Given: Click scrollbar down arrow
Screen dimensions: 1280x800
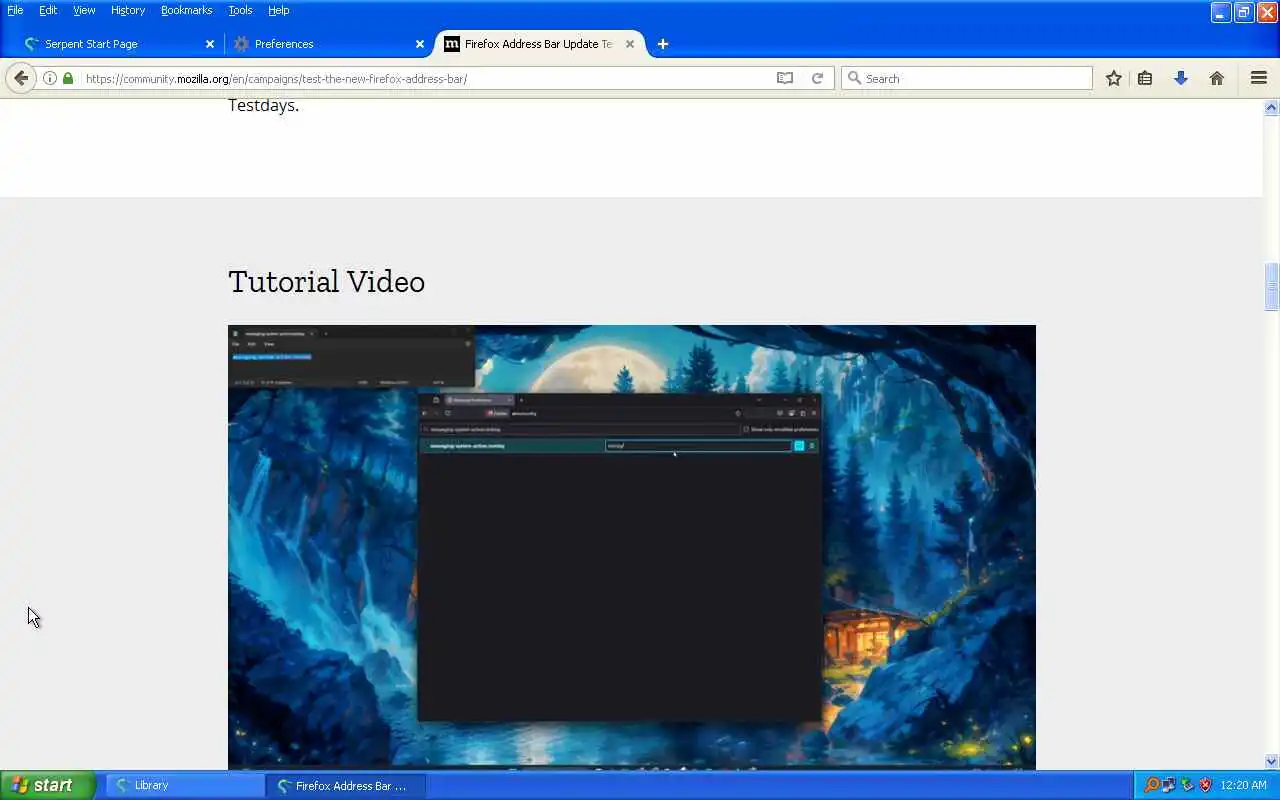Looking at the screenshot, I should [x=1272, y=762].
